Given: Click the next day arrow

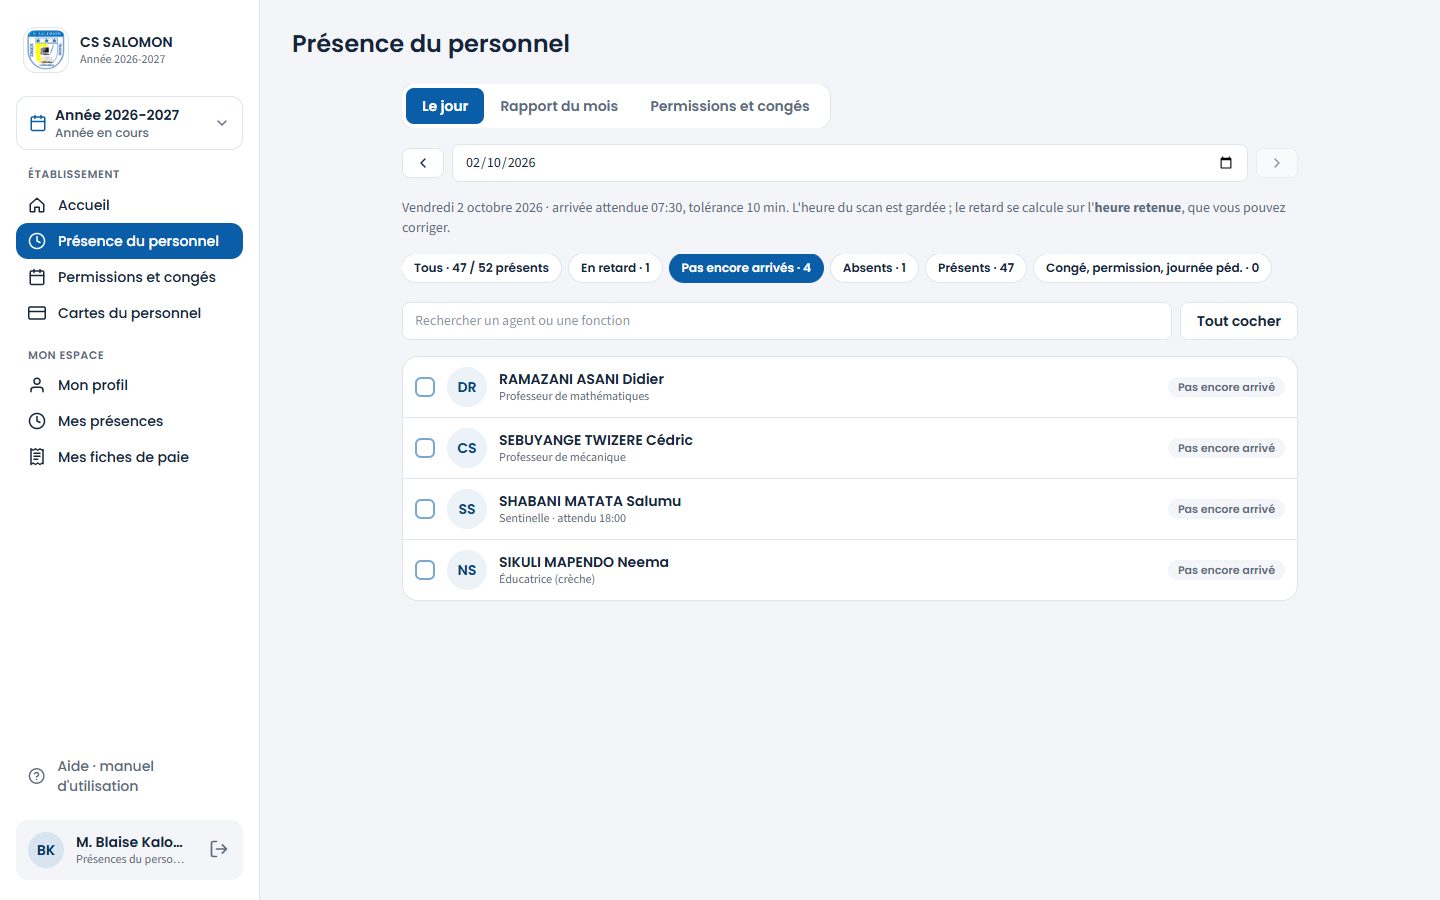Looking at the screenshot, I should (x=1276, y=163).
